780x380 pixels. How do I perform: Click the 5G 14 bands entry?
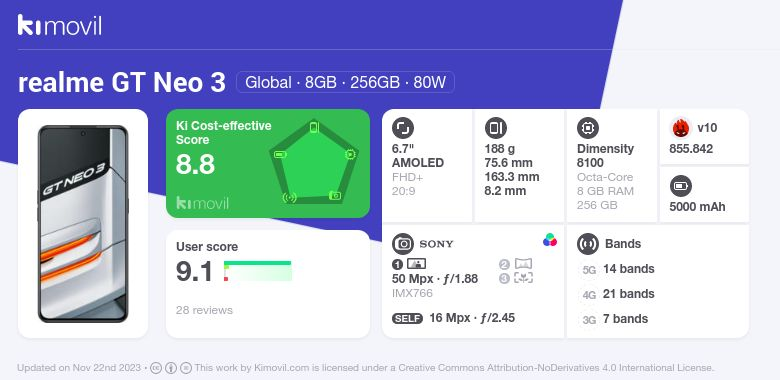(x=617, y=269)
